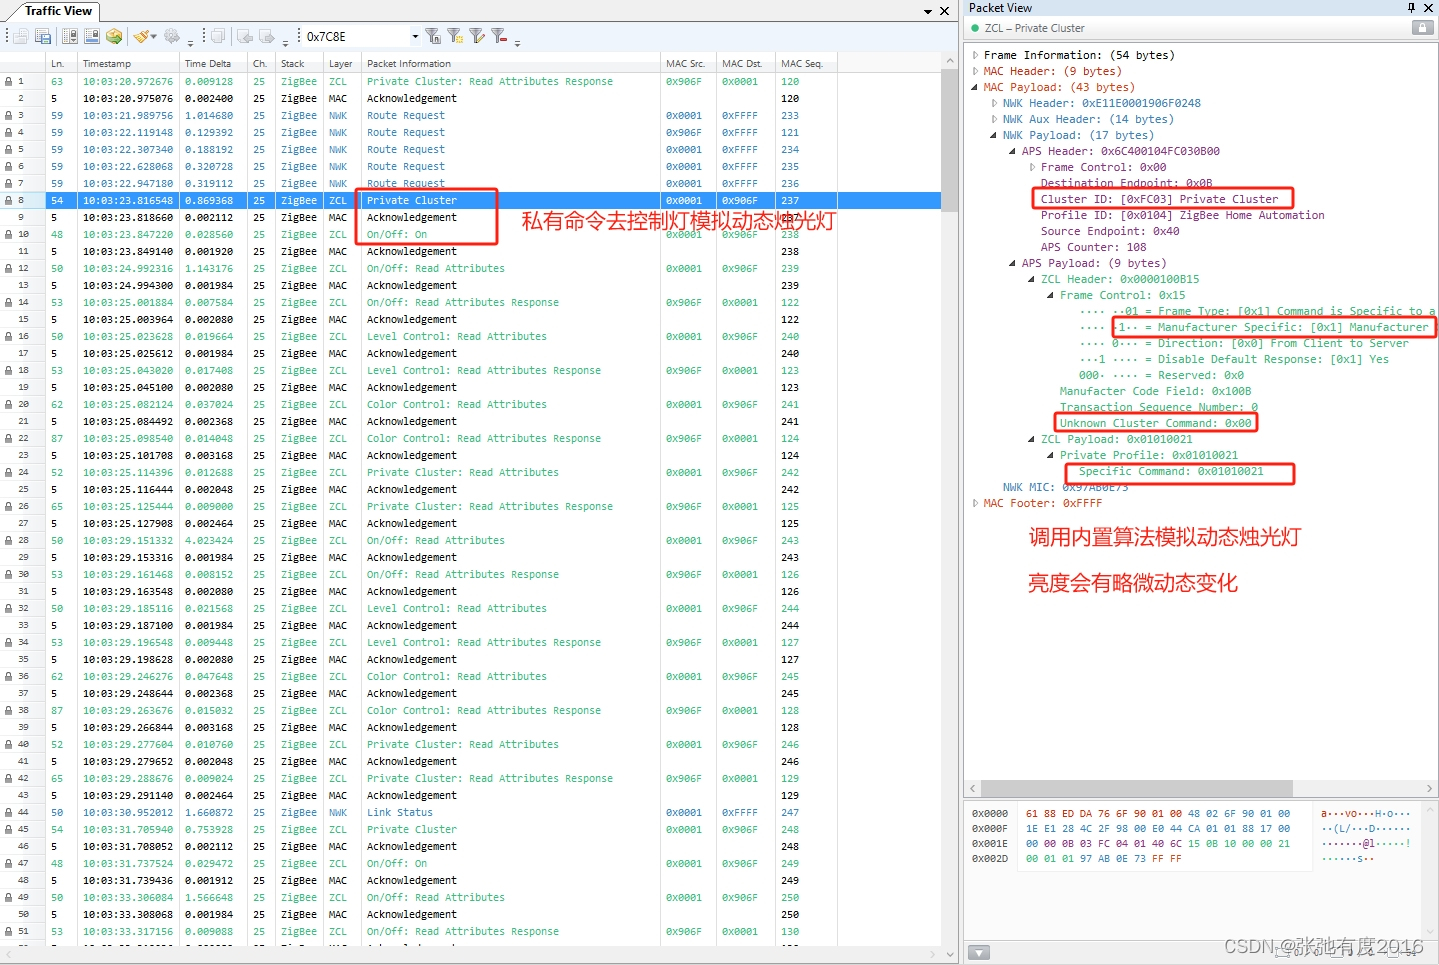Click the lock button in the Packet View header
The height and width of the screenshot is (965, 1439).
[x=1422, y=28]
